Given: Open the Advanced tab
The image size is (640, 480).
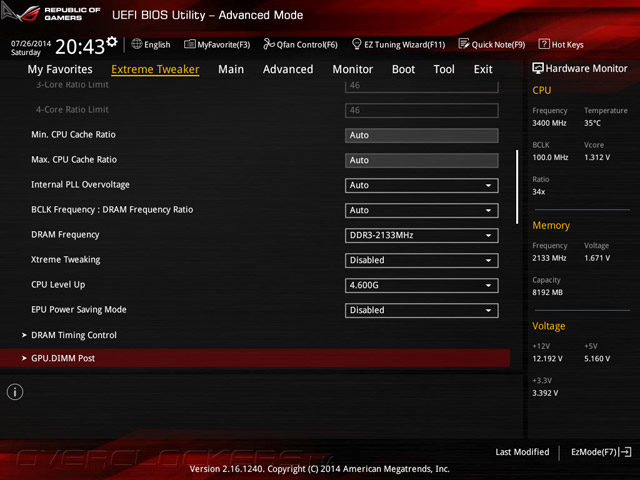Looking at the screenshot, I should tap(288, 69).
